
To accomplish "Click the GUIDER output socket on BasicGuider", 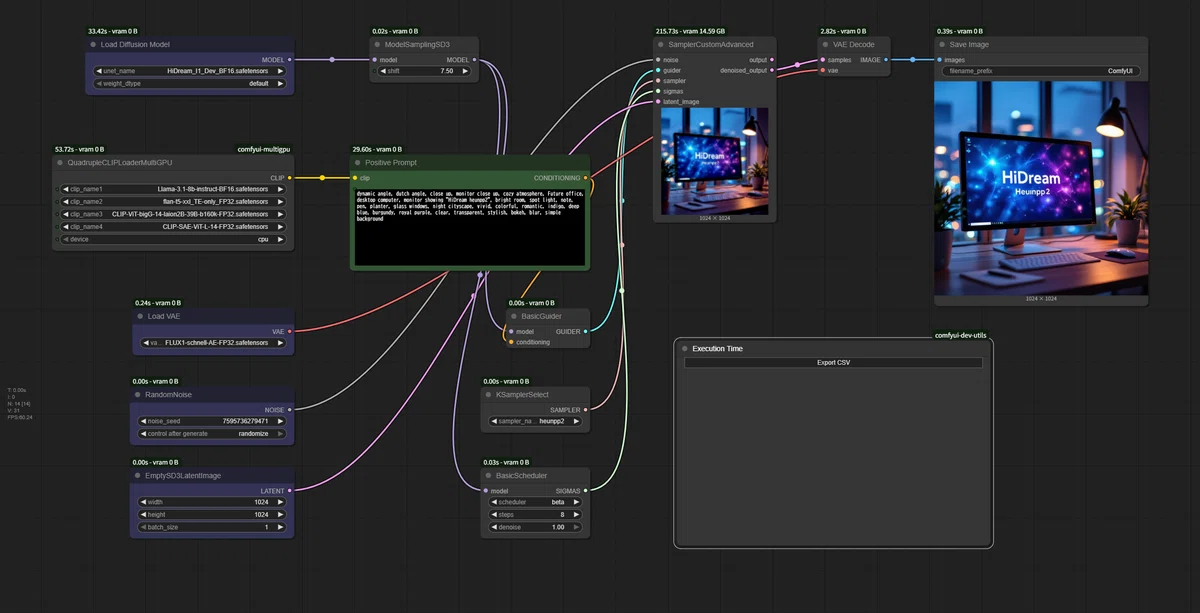I will point(585,331).
